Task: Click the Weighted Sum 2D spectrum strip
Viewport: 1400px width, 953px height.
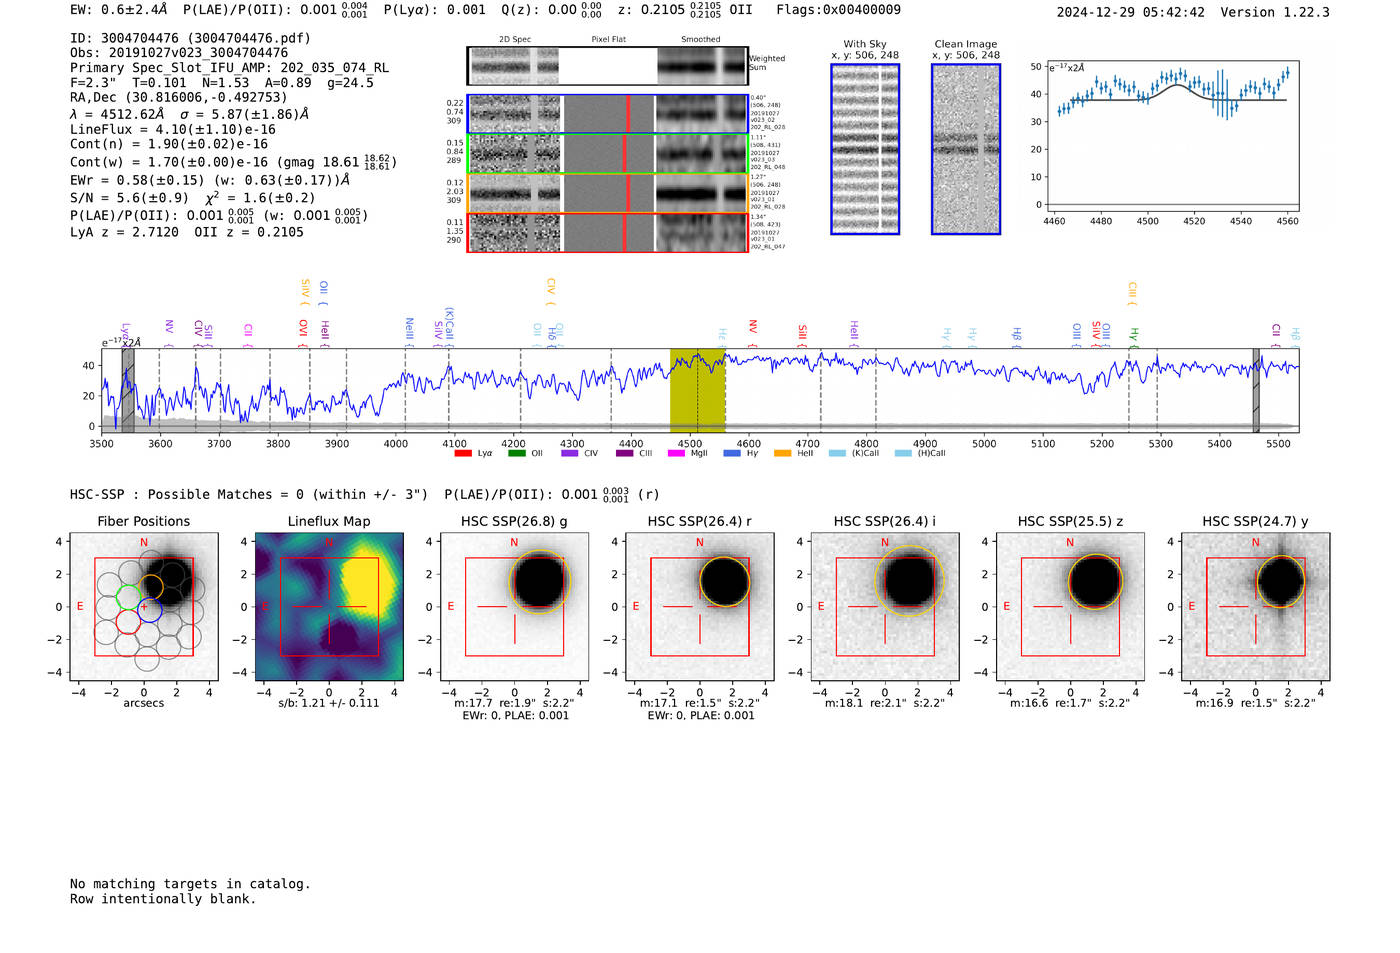Action: [x=608, y=66]
